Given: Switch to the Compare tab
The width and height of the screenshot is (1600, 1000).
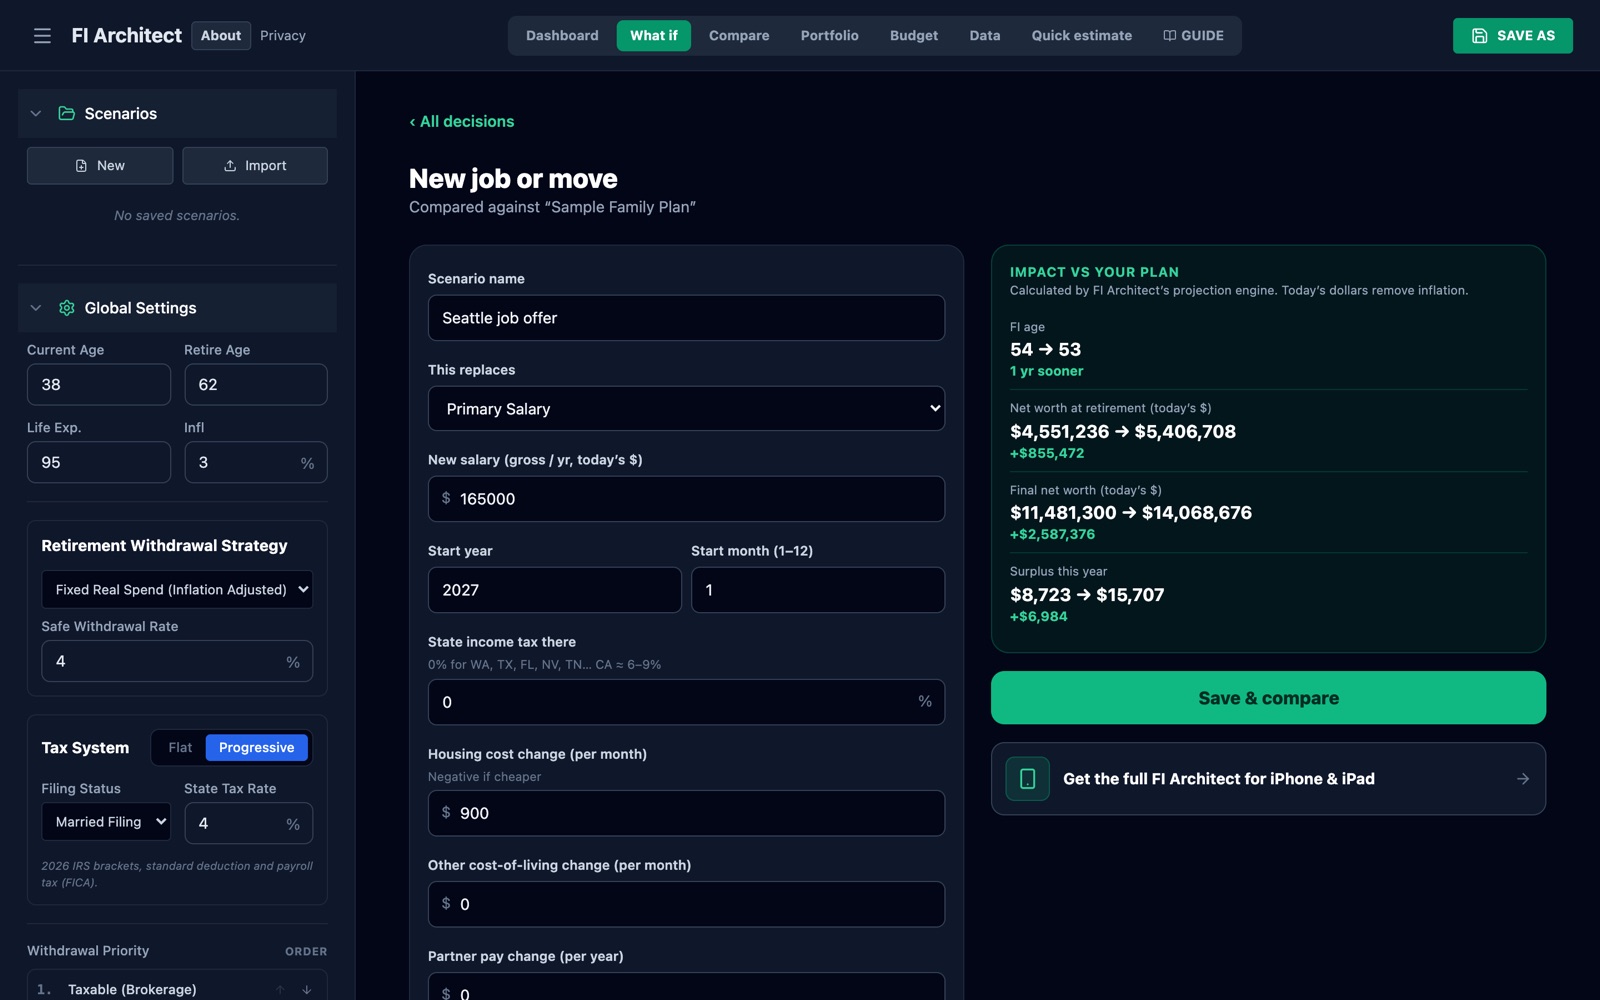Looking at the screenshot, I should [x=739, y=36].
